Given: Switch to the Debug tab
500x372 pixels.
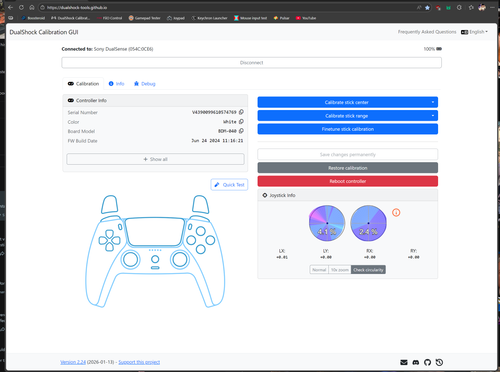Looking at the screenshot, I should pyautogui.click(x=145, y=84).
